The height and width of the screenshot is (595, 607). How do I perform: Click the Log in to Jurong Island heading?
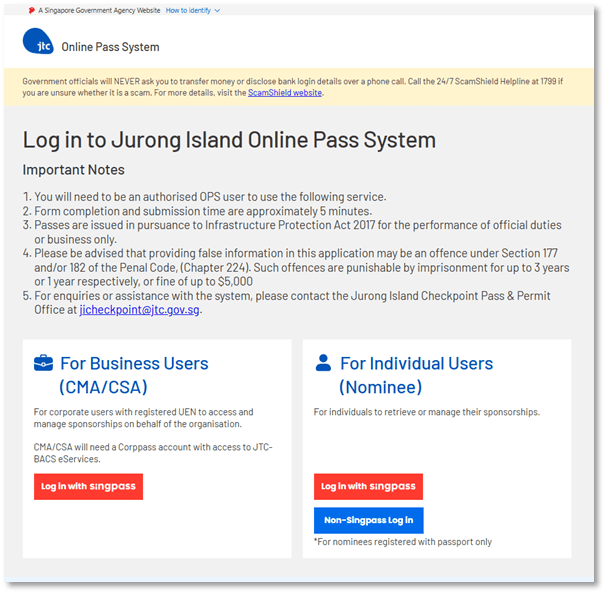pos(229,140)
